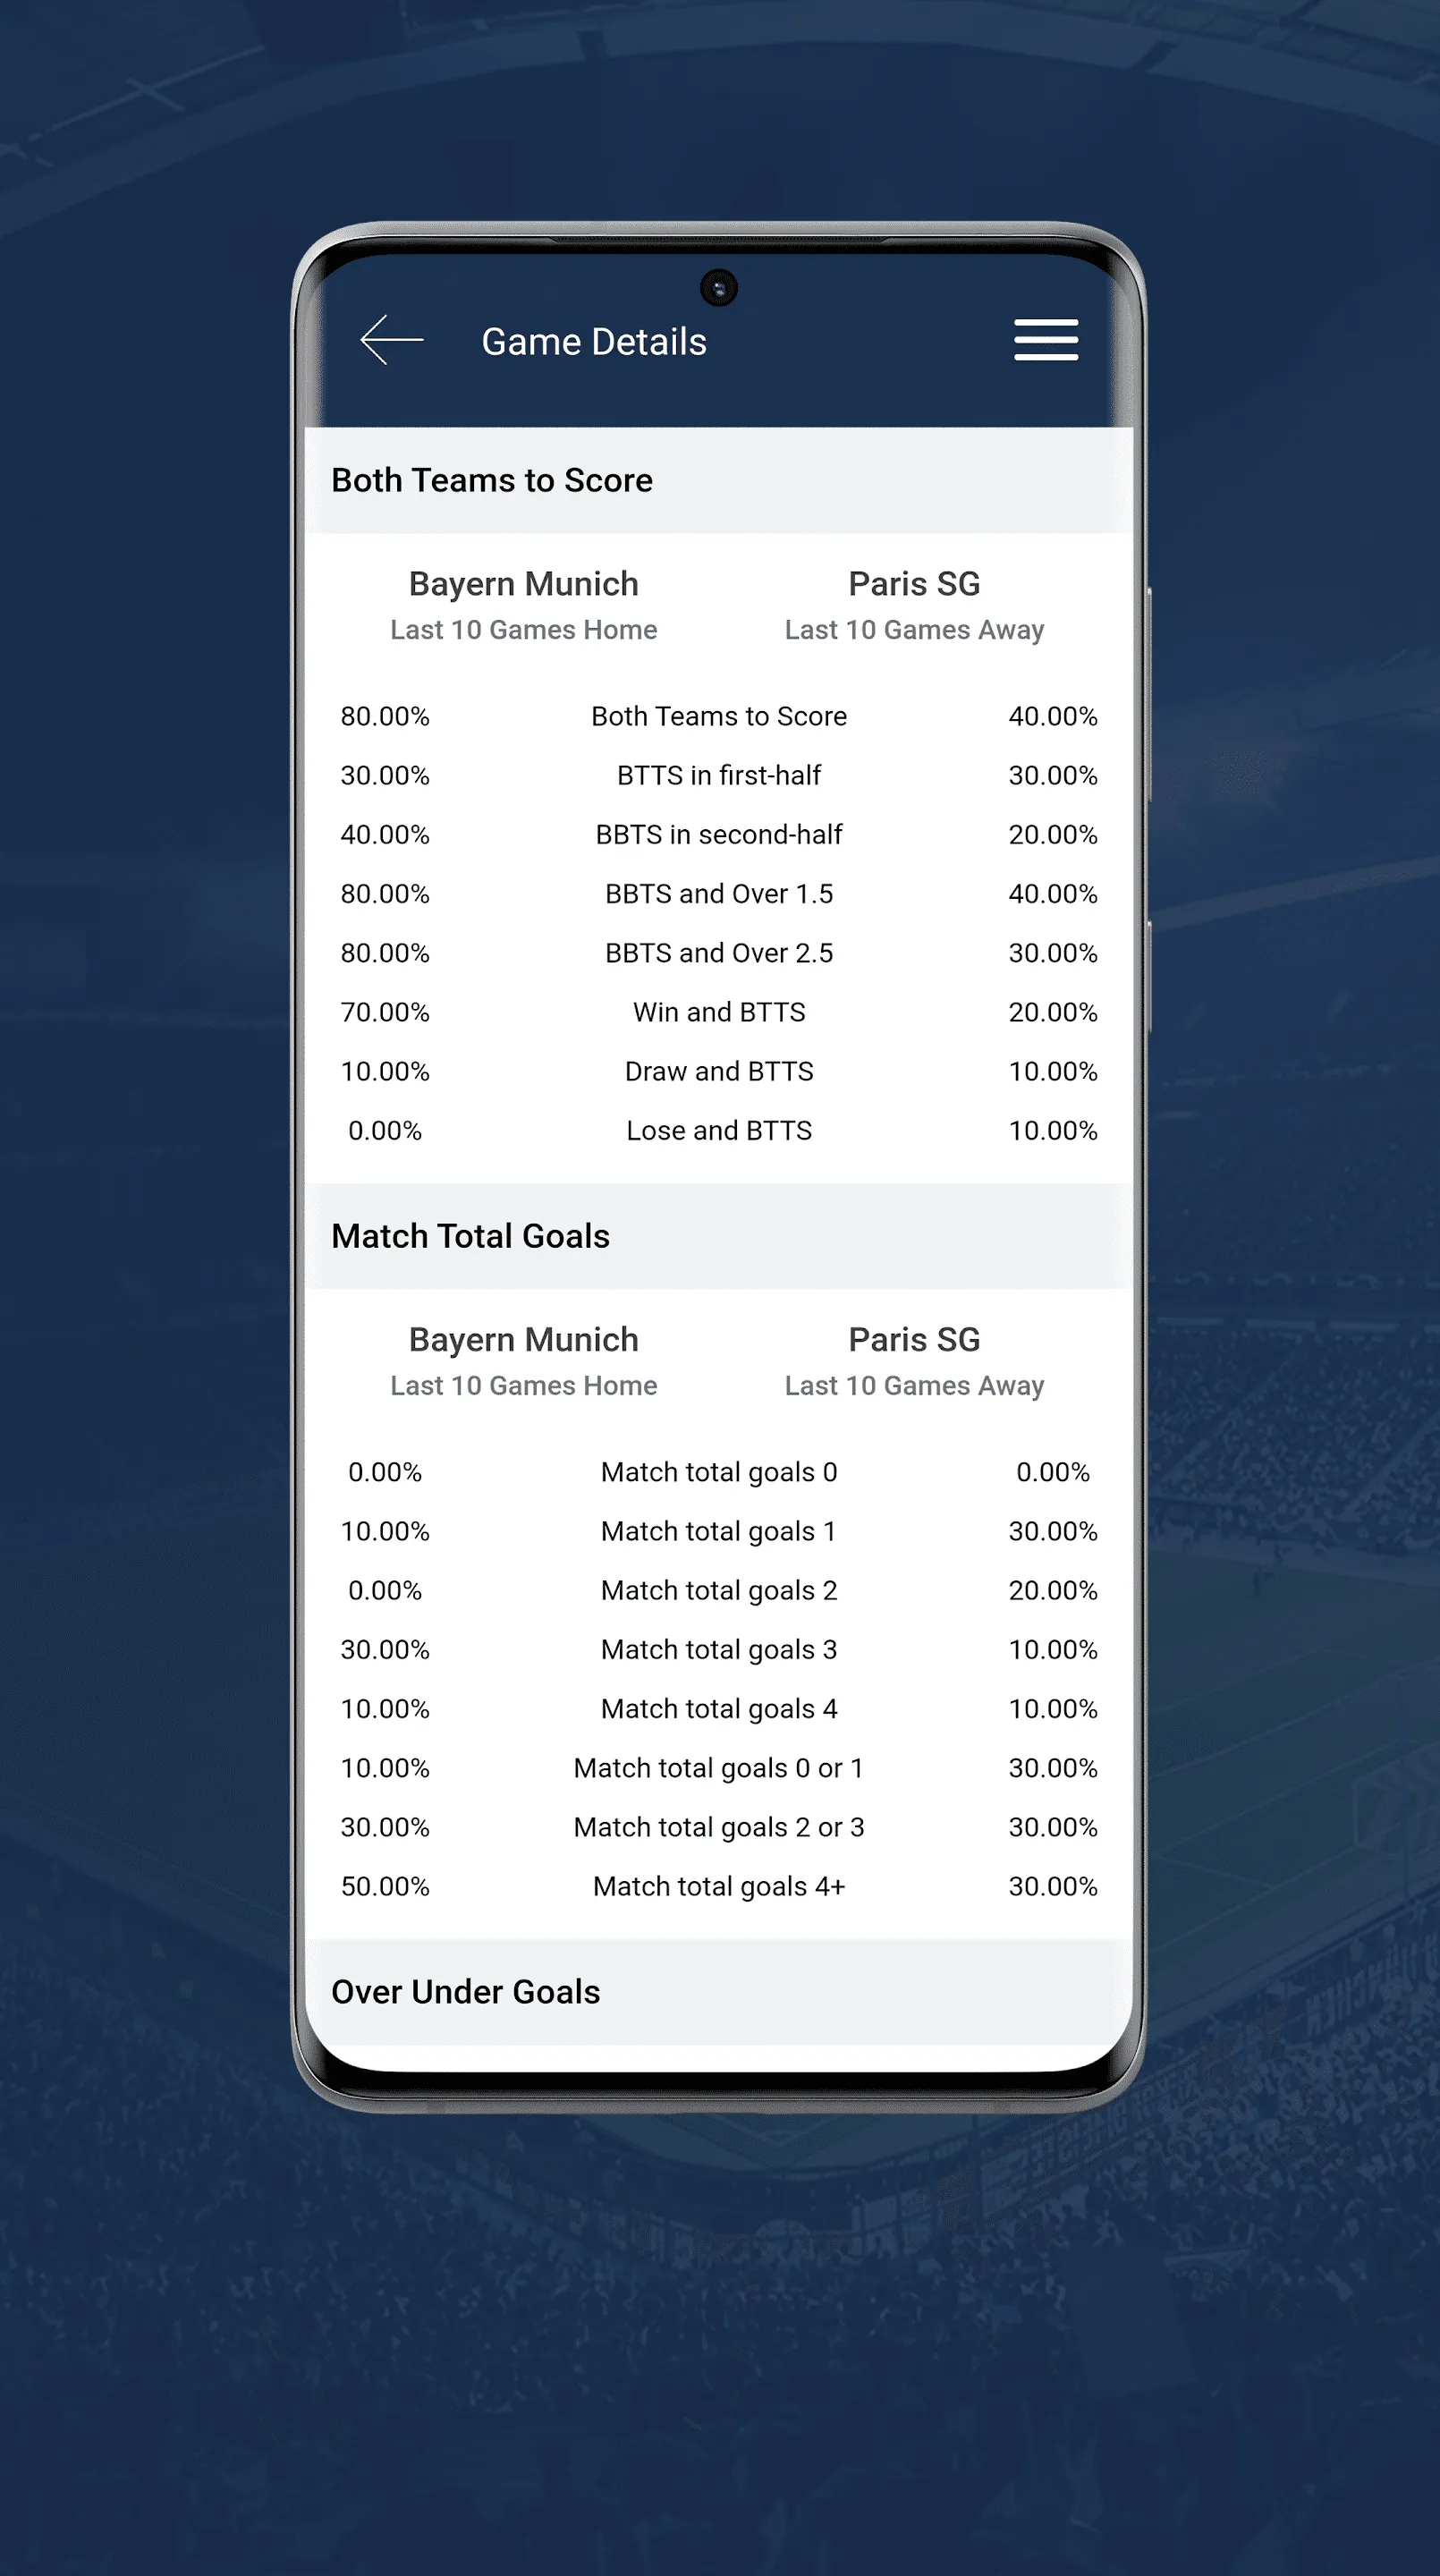Tap Paris SG in Match Total Goals

914,1340
